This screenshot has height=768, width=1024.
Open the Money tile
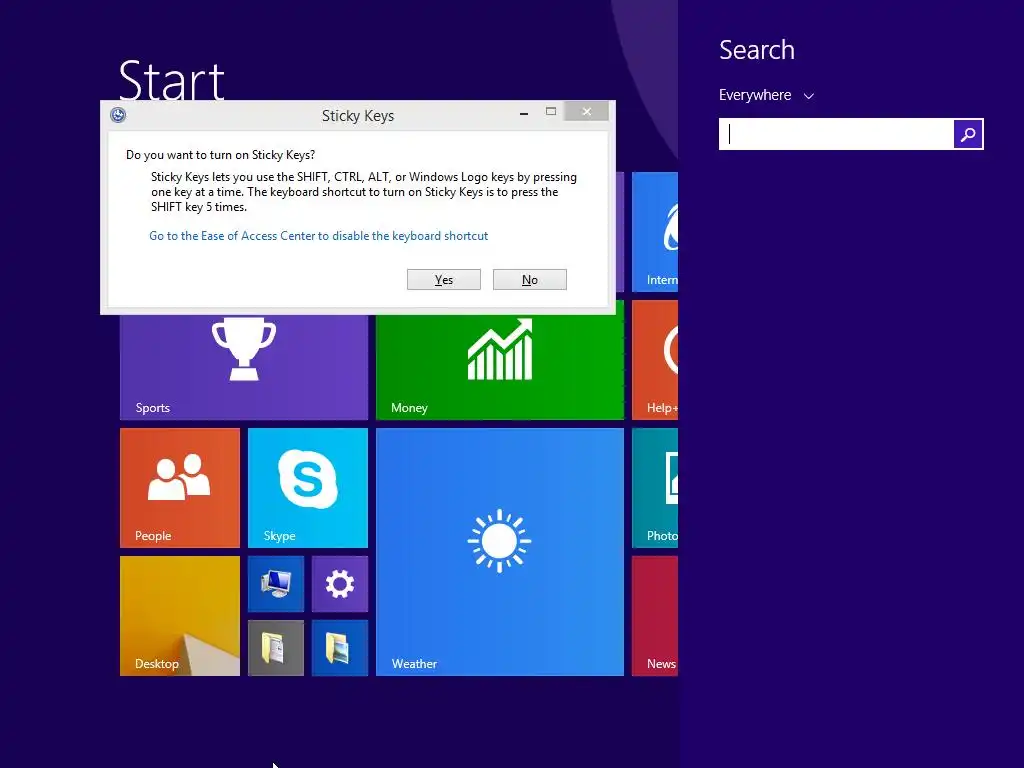[500, 367]
